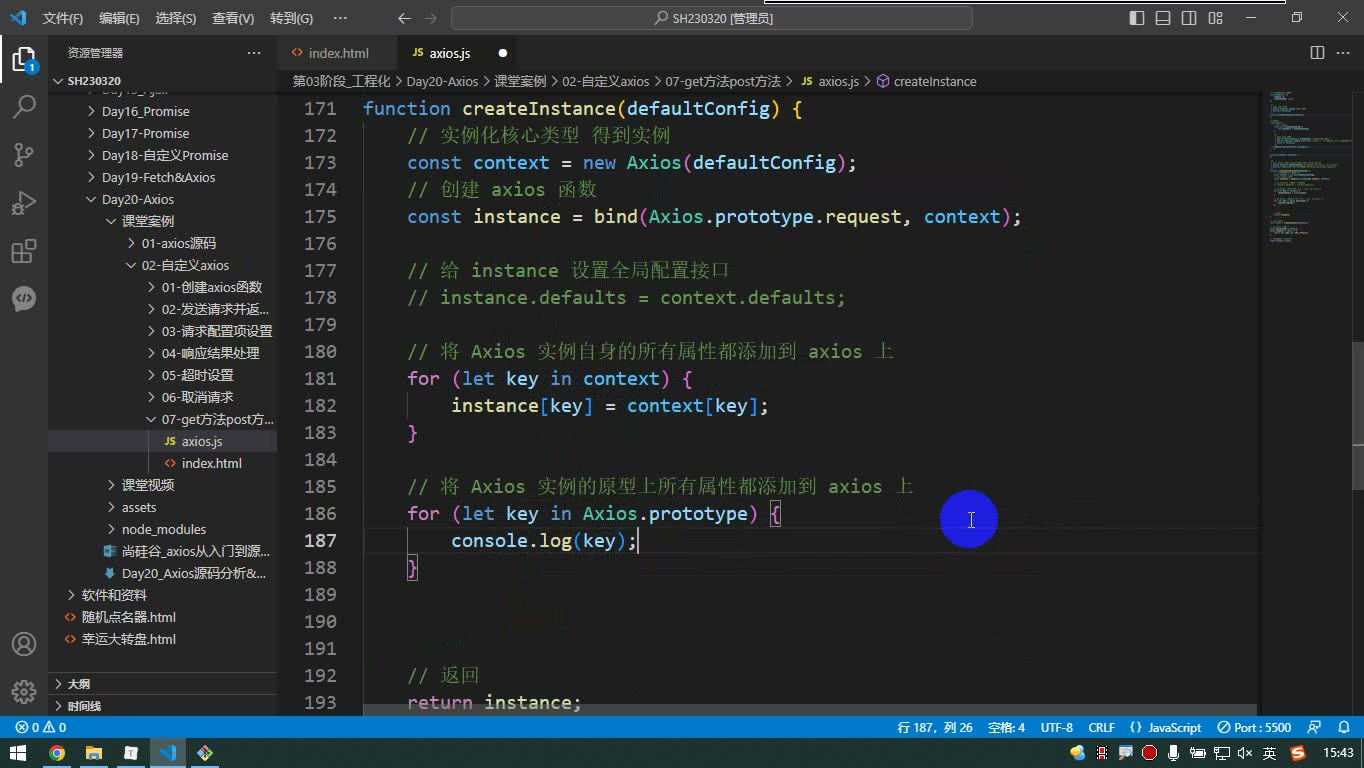Screen dimensions: 1364x768
Task: Click the createInstance breadcrumb
Action: pos(927,81)
